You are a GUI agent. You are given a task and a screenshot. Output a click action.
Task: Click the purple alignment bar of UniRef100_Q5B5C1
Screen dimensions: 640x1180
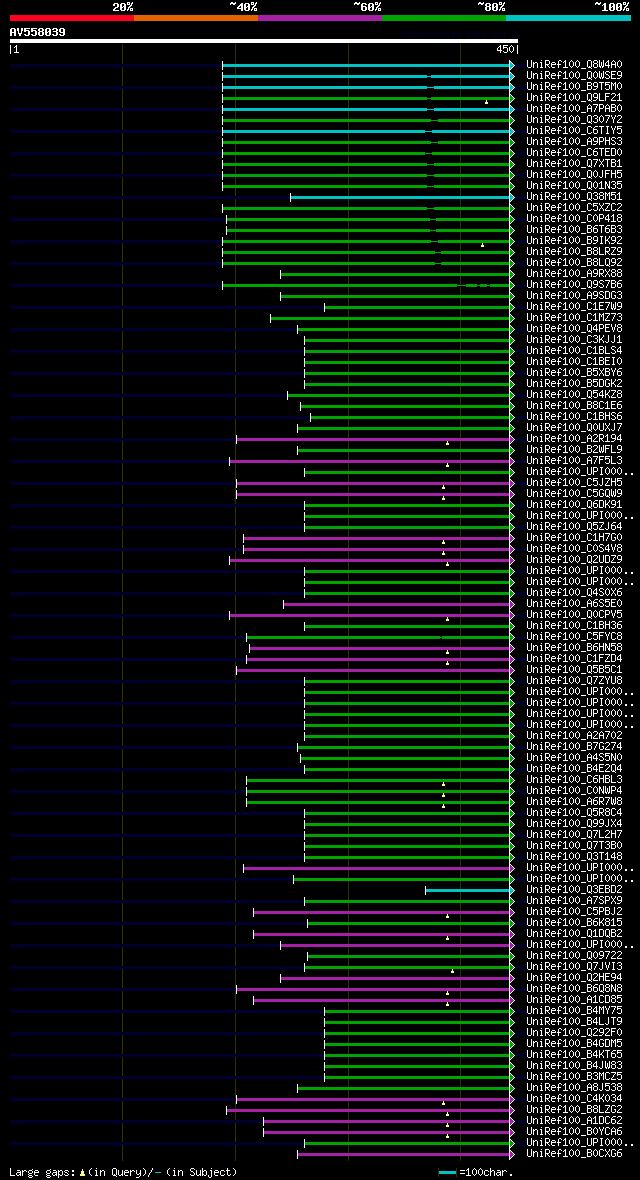pos(375,670)
